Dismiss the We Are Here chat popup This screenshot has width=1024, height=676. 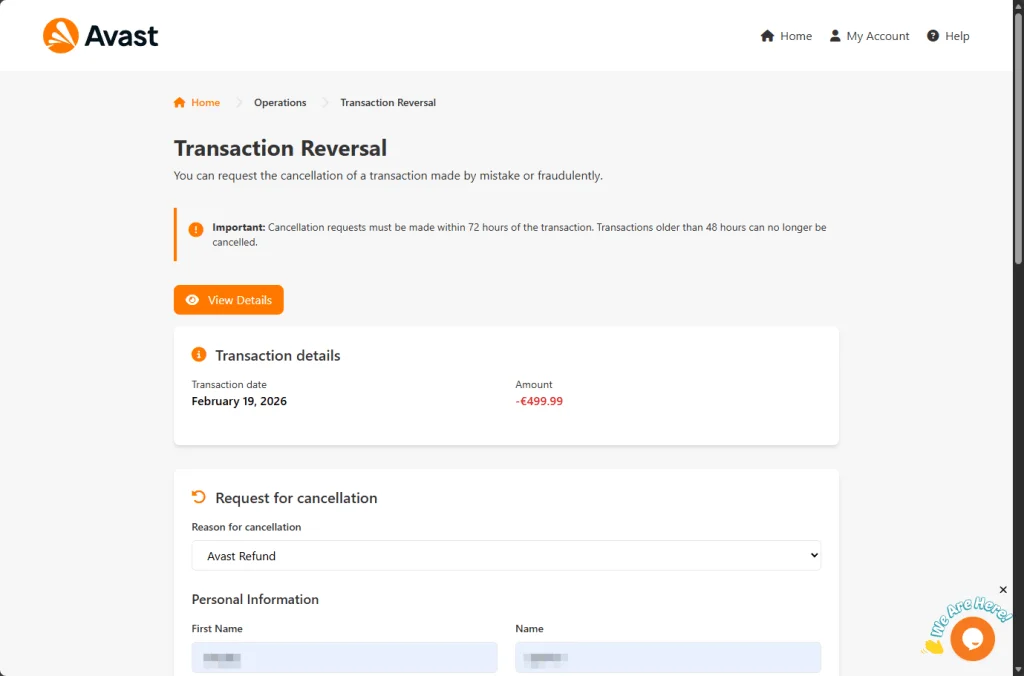(x=1003, y=590)
